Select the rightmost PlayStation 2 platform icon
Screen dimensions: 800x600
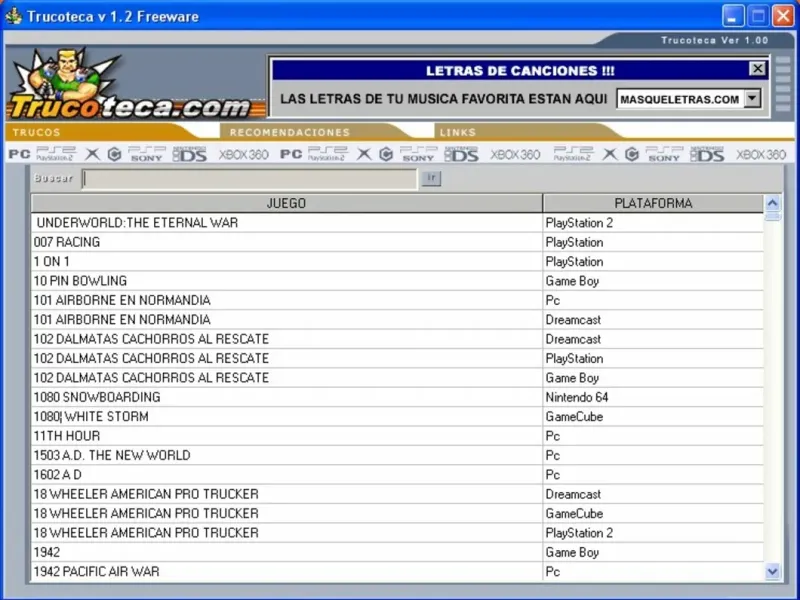pos(573,154)
